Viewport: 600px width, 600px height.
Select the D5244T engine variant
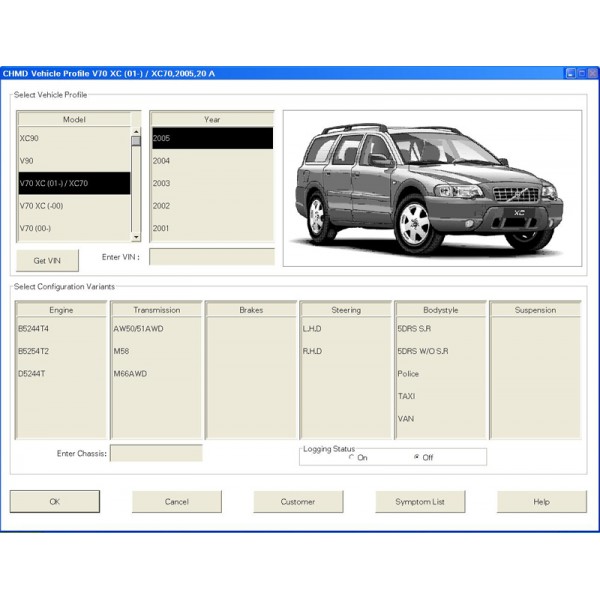[x=60, y=373]
